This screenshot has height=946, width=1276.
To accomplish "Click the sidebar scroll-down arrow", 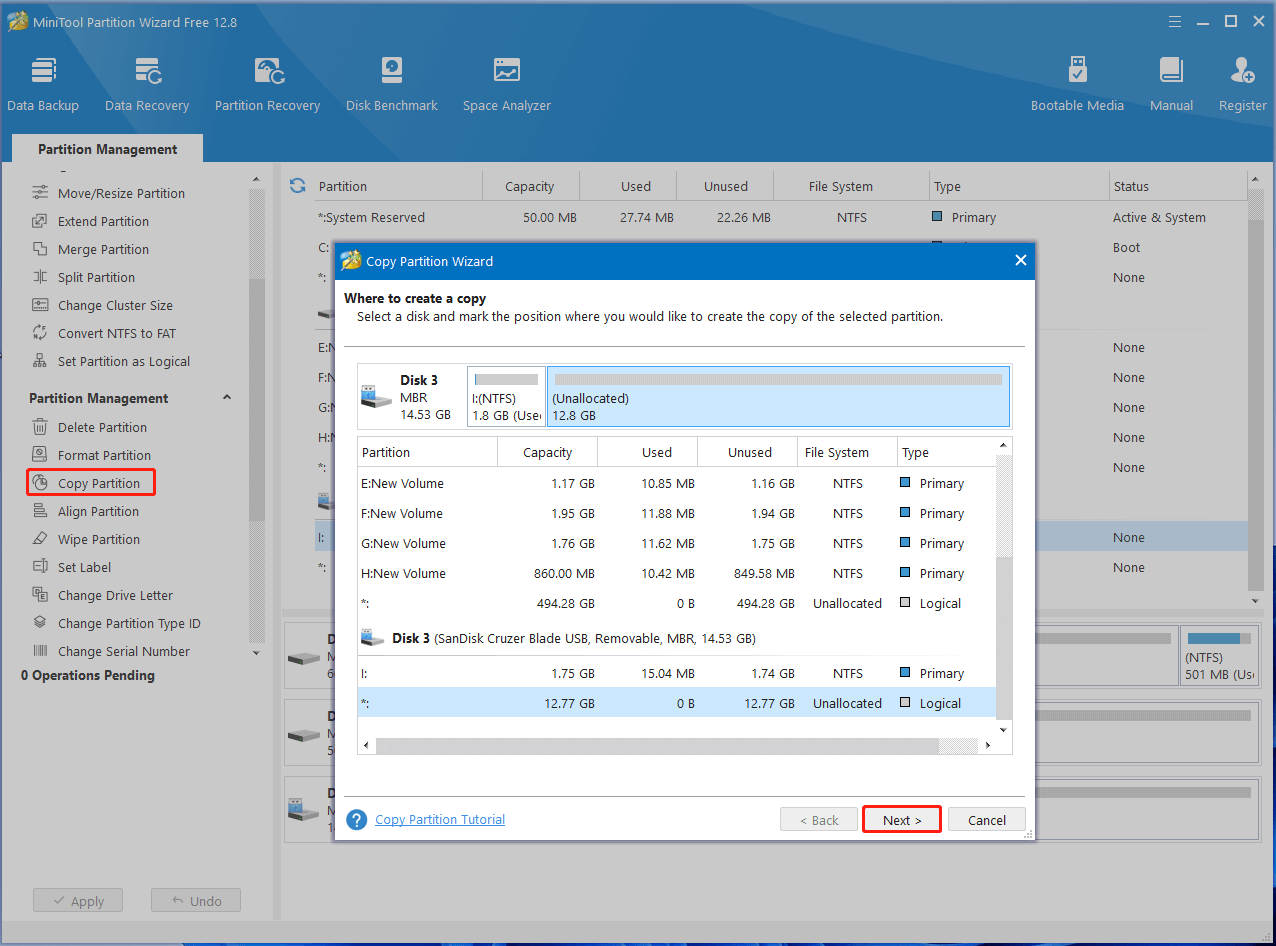I will point(257,653).
